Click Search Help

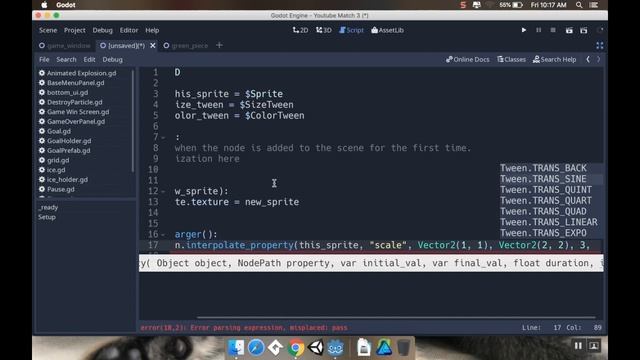tap(554, 60)
